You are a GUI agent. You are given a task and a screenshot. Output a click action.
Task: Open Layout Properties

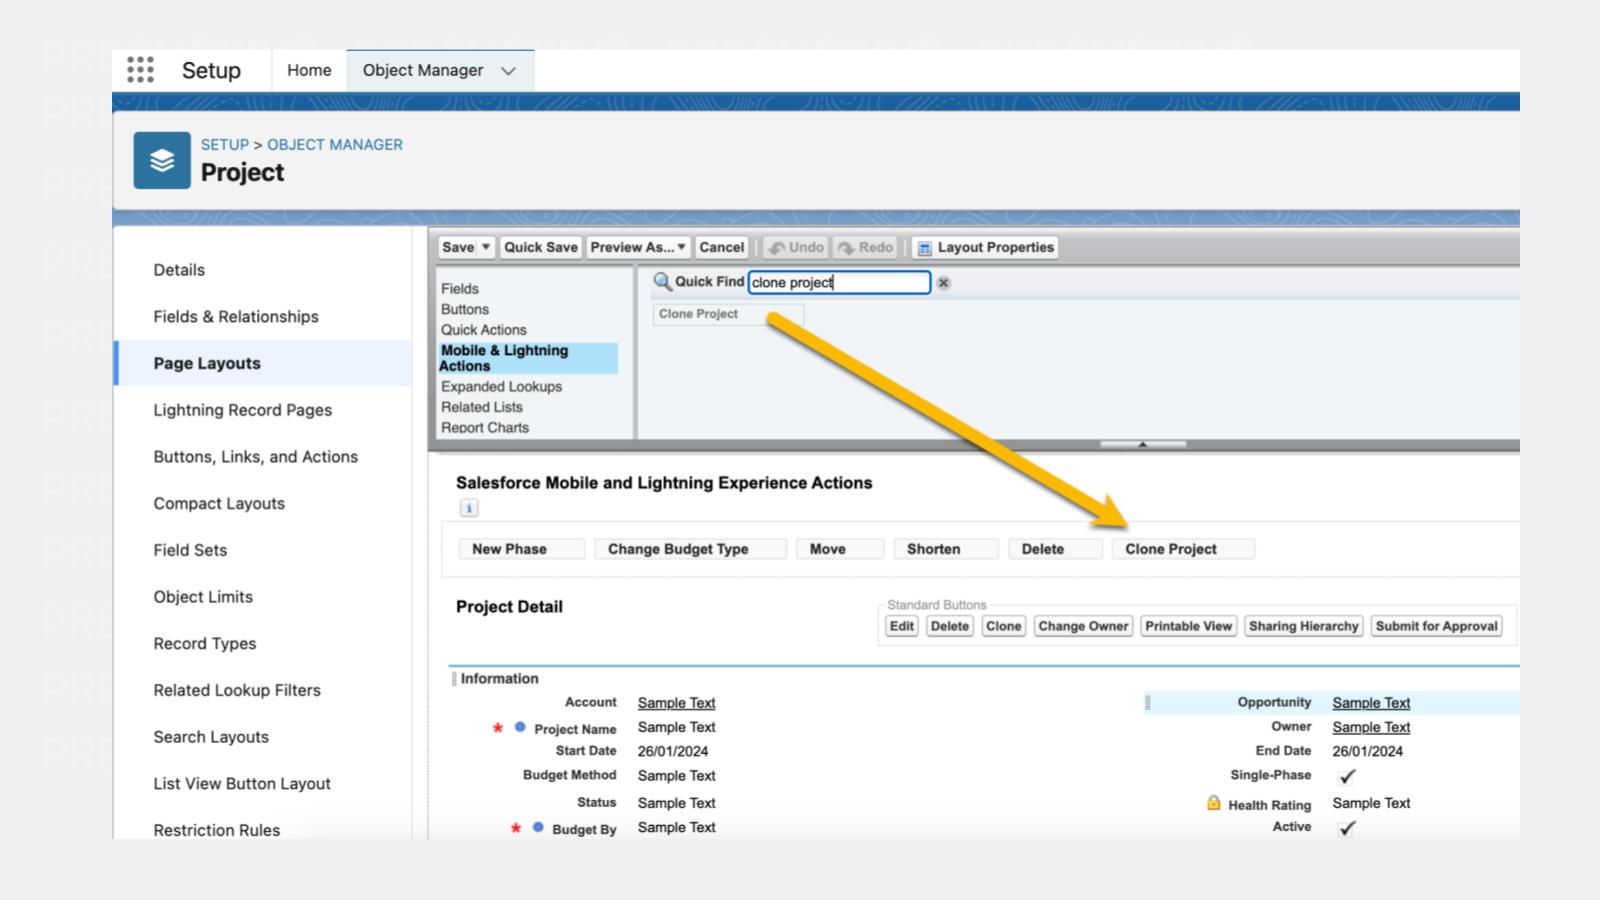coord(986,247)
